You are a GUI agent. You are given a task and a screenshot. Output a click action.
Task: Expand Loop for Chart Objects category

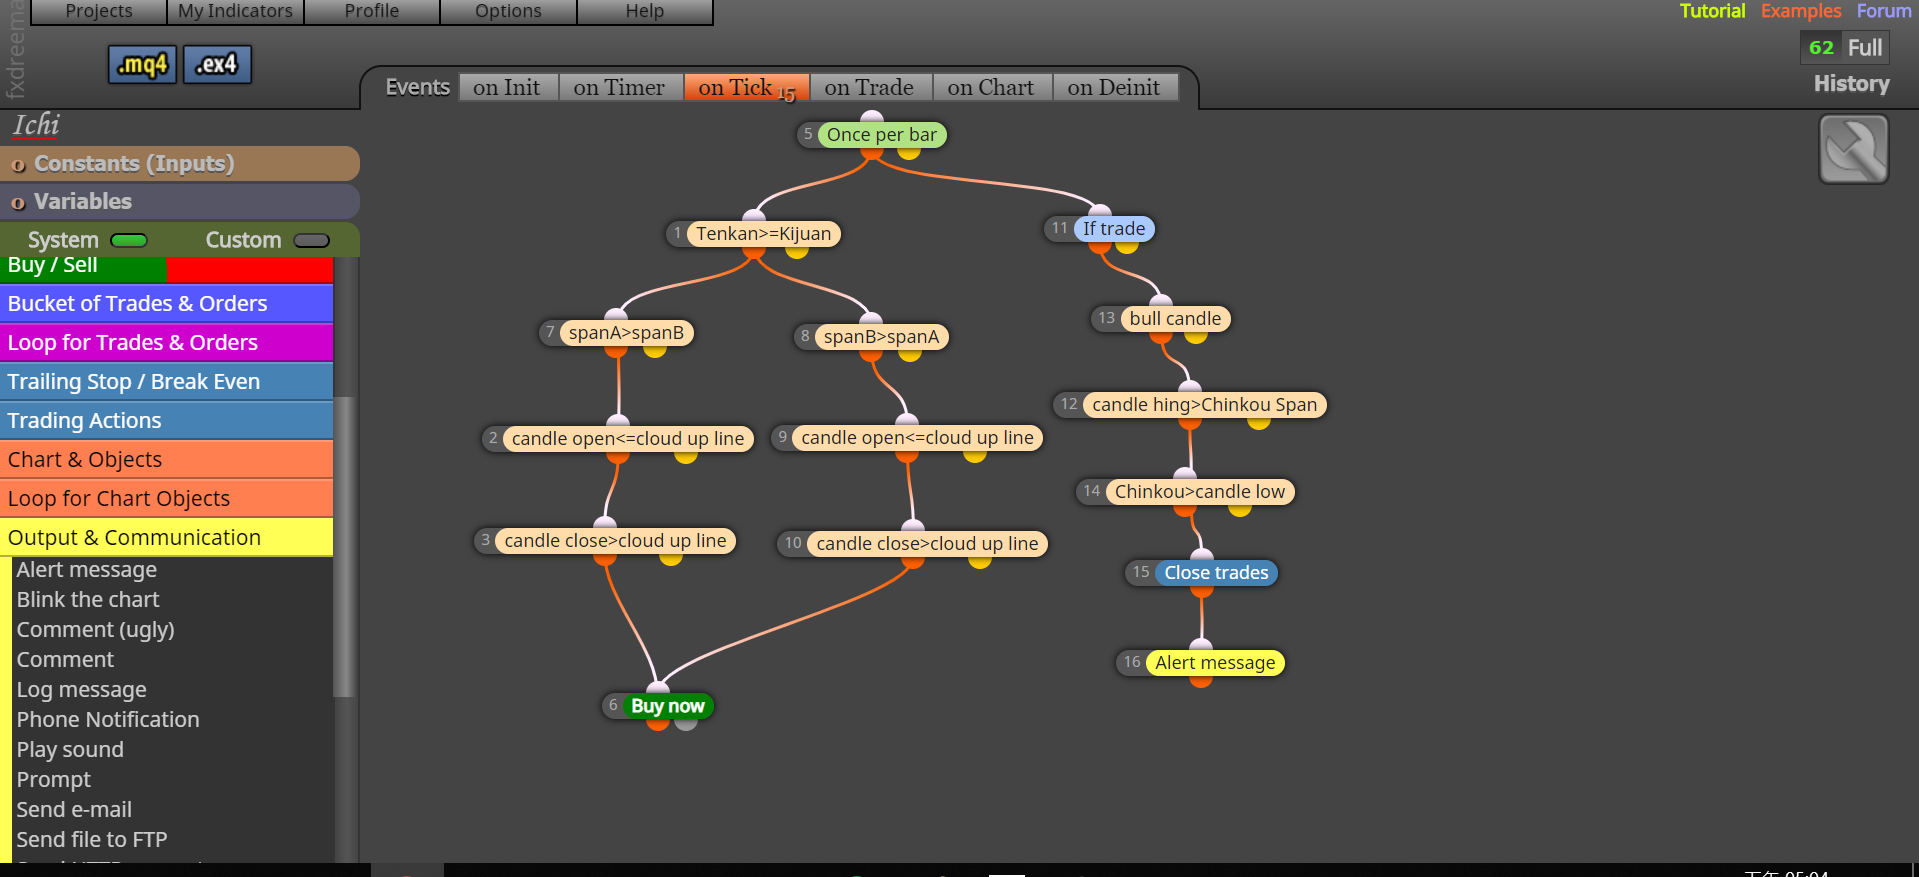tap(166, 499)
